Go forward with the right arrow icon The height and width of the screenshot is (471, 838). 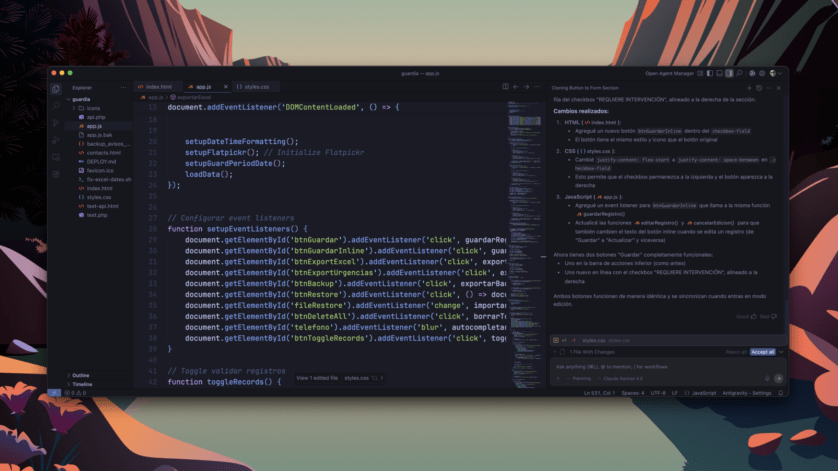(526, 87)
